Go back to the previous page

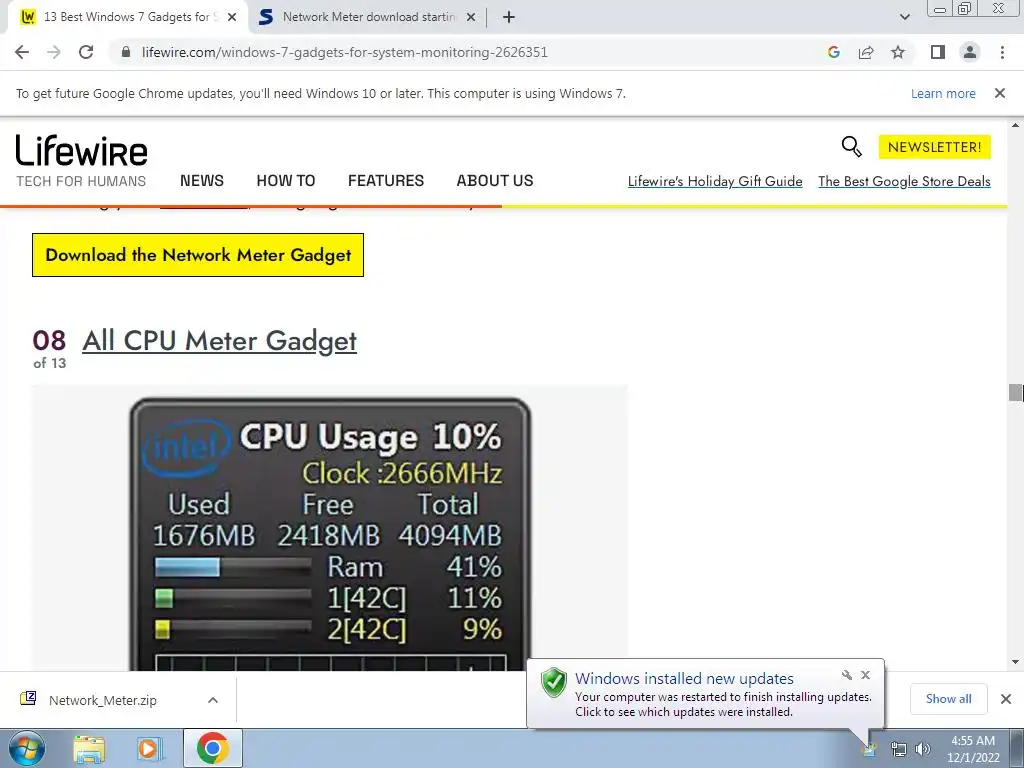pos(22,52)
